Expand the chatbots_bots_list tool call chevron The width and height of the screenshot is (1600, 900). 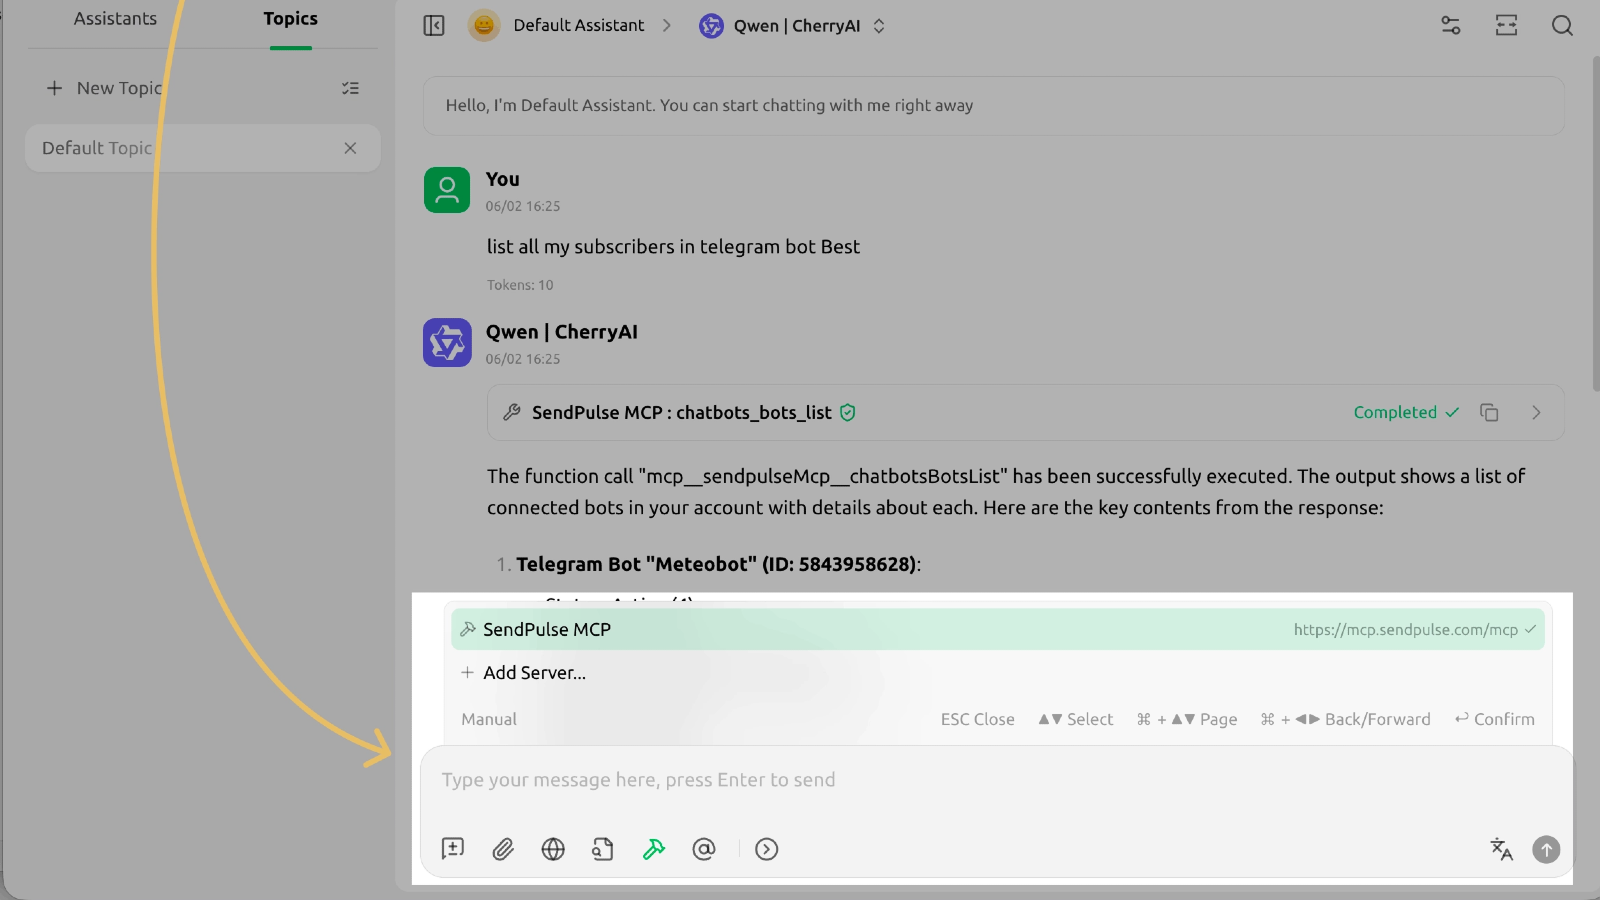tap(1536, 412)
